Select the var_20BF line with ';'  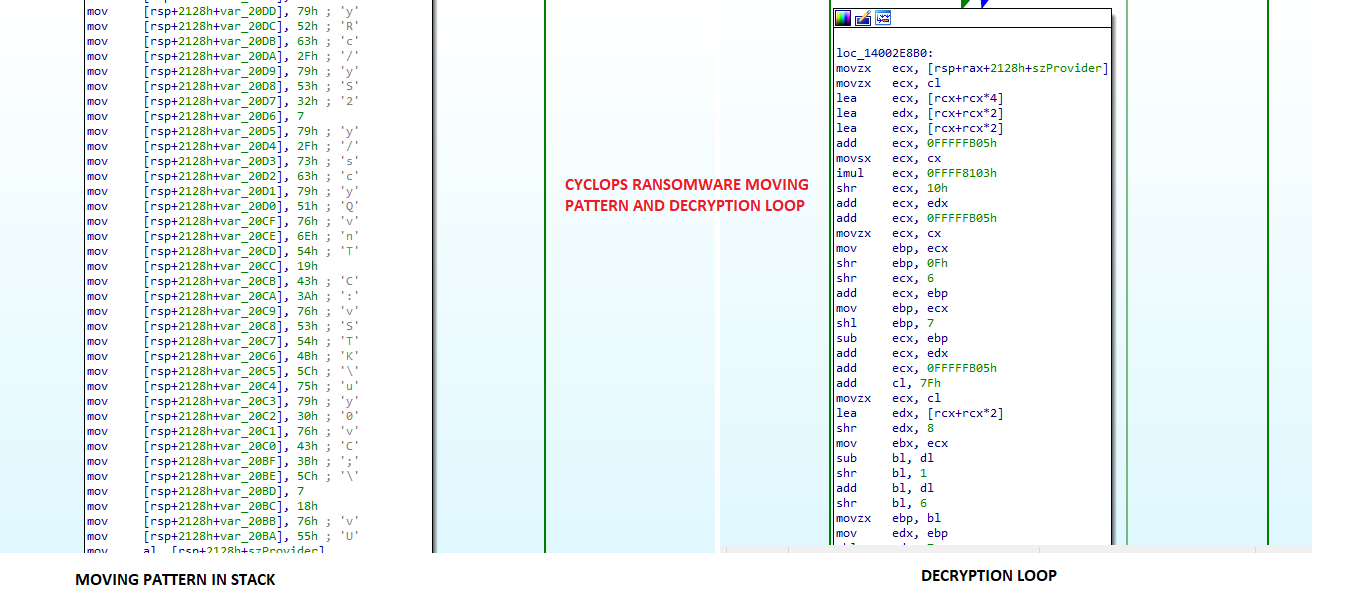pyautogui.click(x=223, y=461)
